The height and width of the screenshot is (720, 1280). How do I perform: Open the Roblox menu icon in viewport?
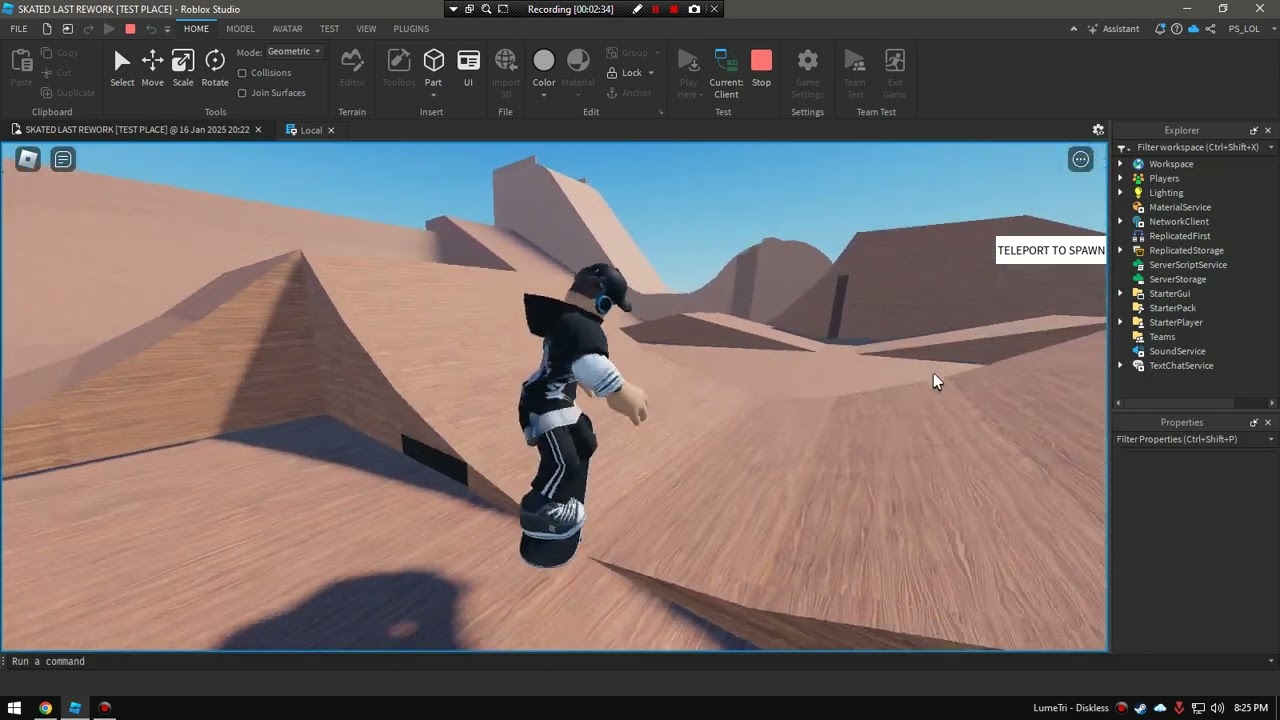coord(28,159)
